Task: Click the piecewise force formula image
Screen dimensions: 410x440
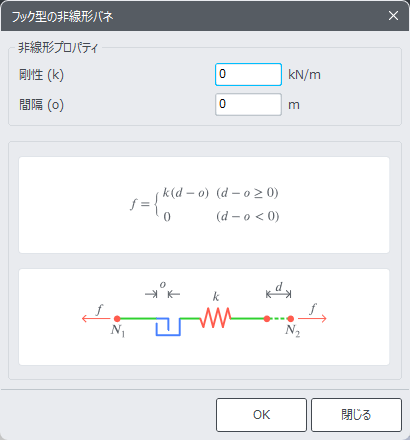Action: pyautogui.click(x=204, y=205)
